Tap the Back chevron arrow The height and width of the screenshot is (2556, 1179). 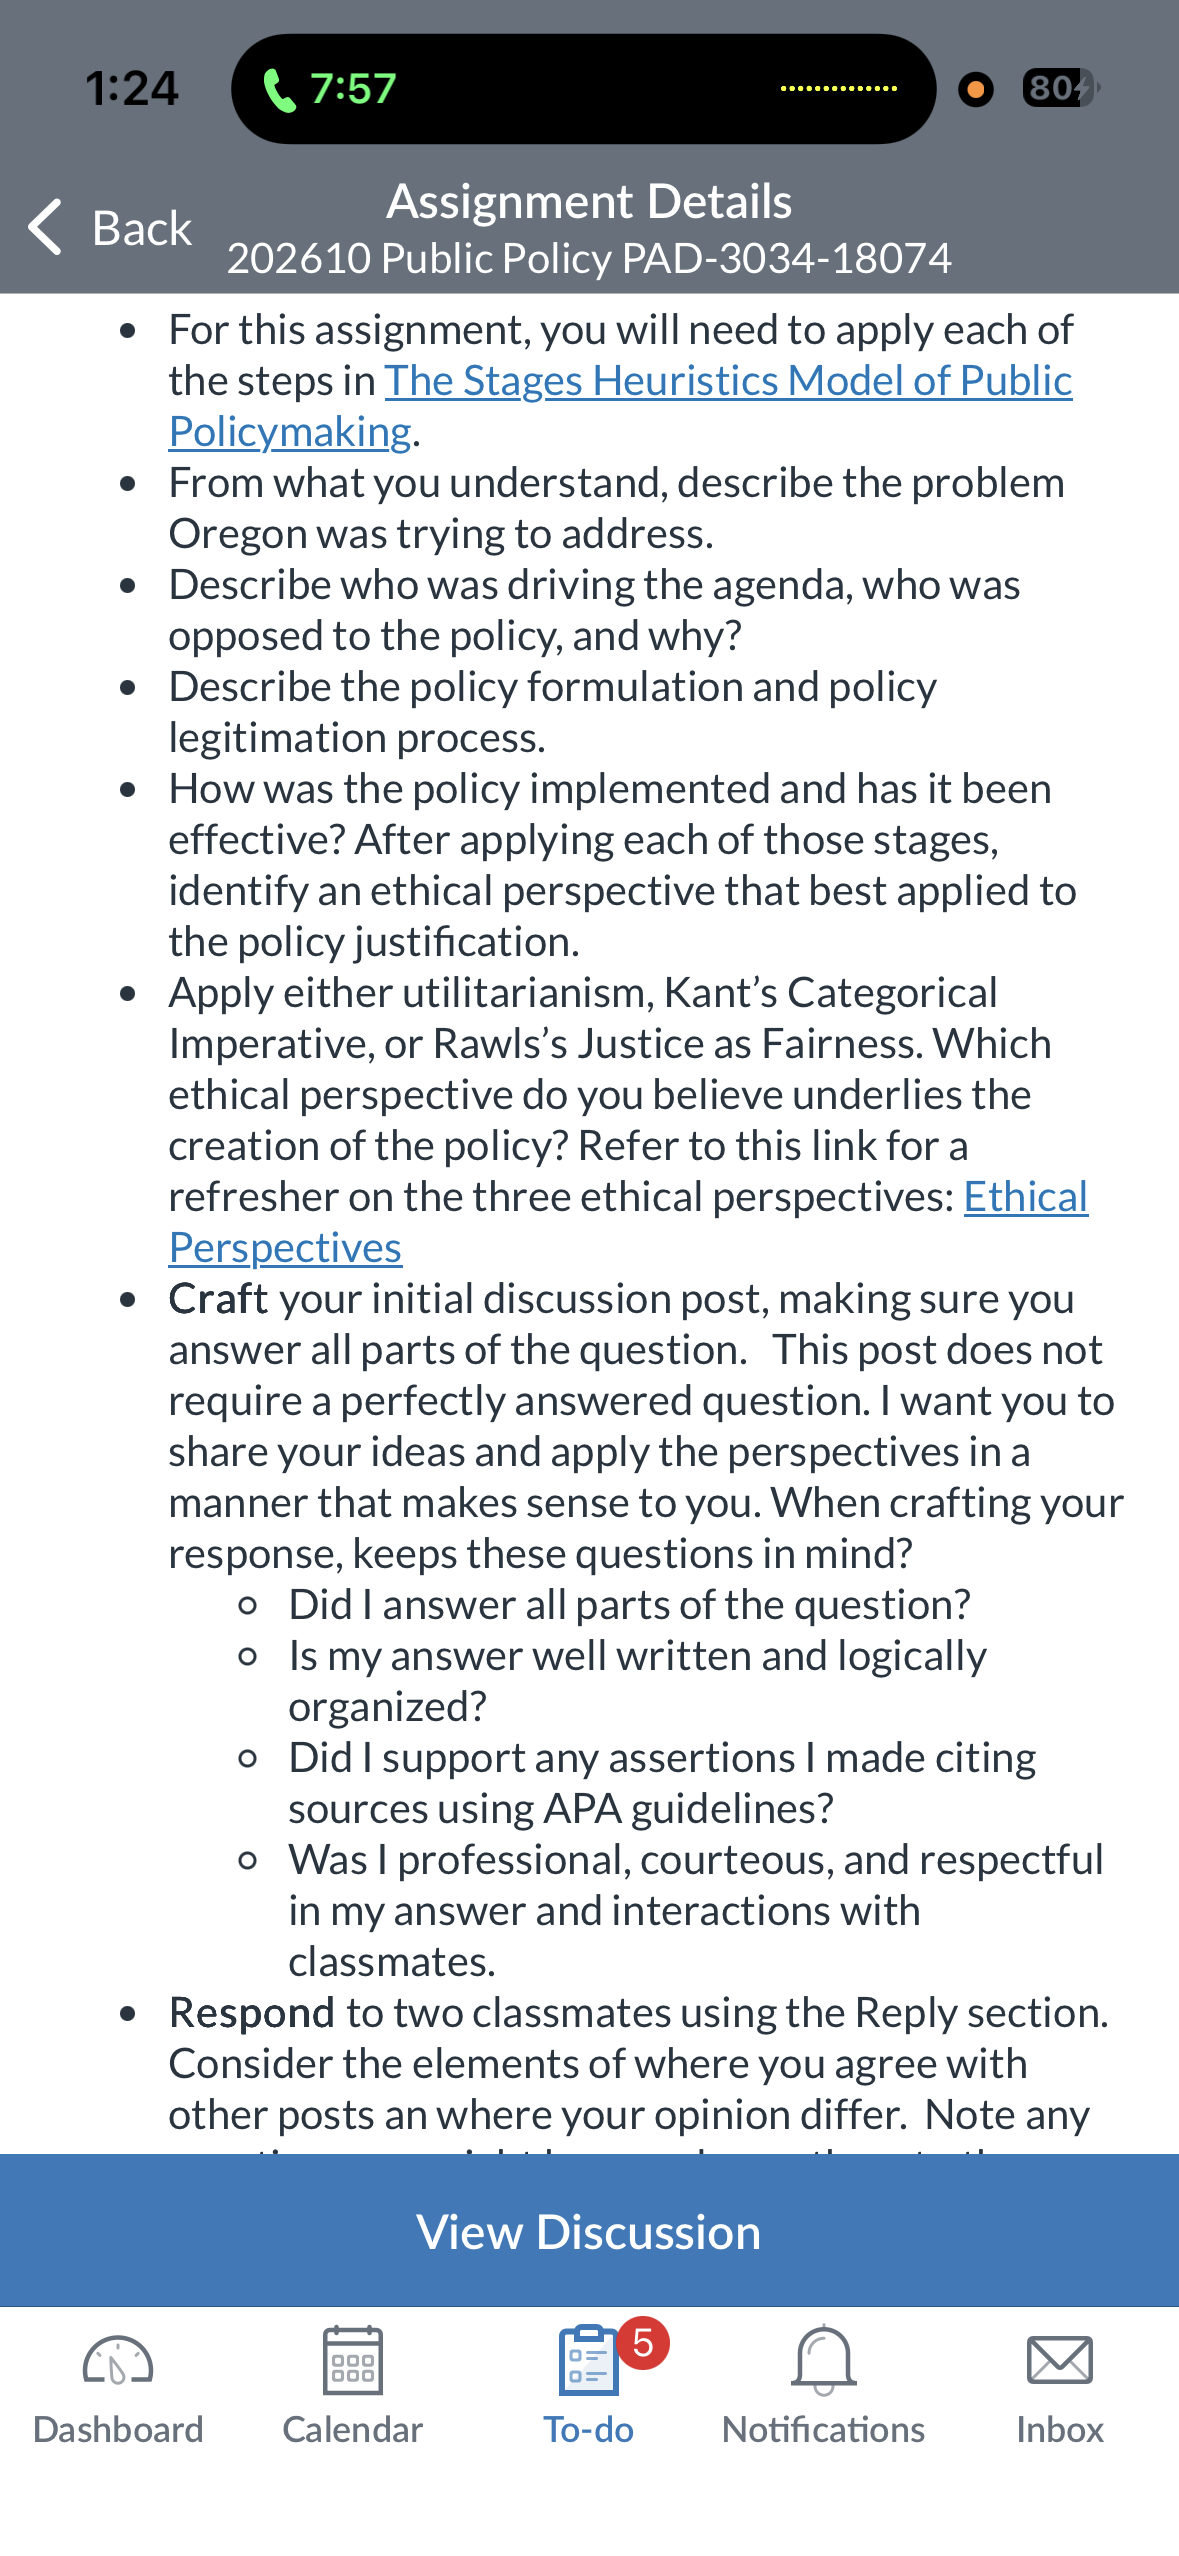click(x=45, y=227)
